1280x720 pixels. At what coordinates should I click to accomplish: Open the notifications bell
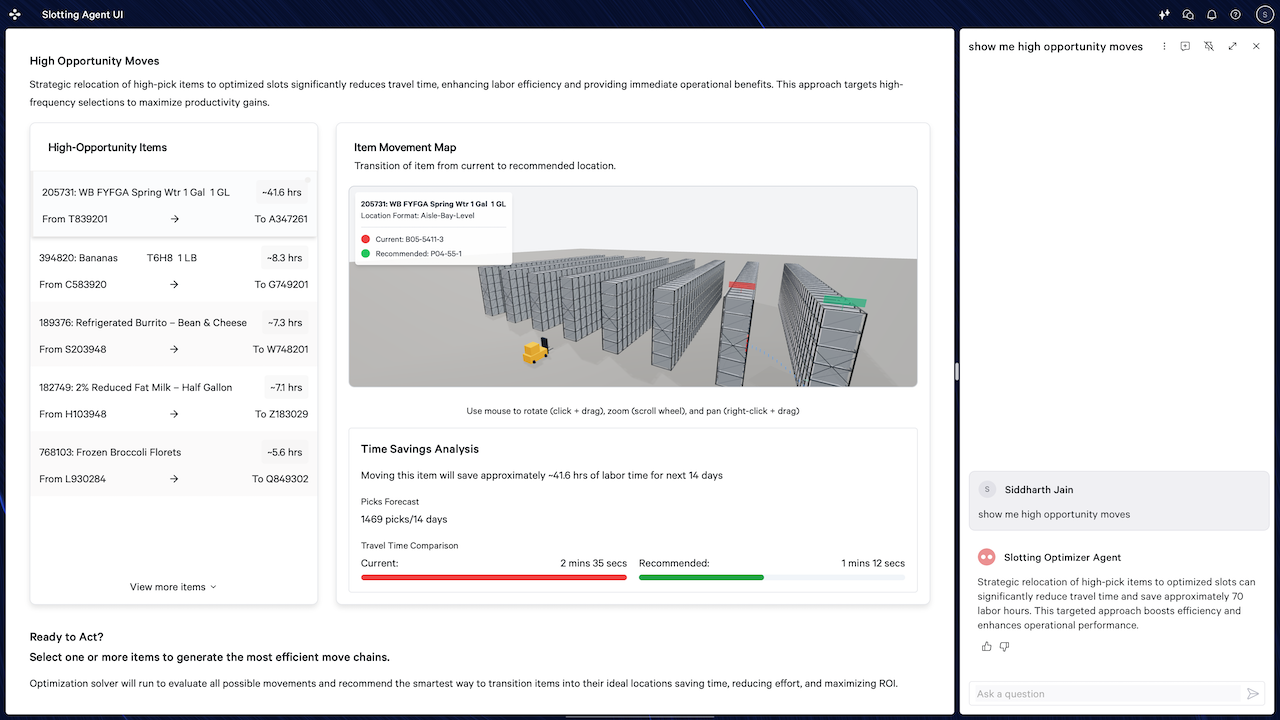coord(1212,15)
